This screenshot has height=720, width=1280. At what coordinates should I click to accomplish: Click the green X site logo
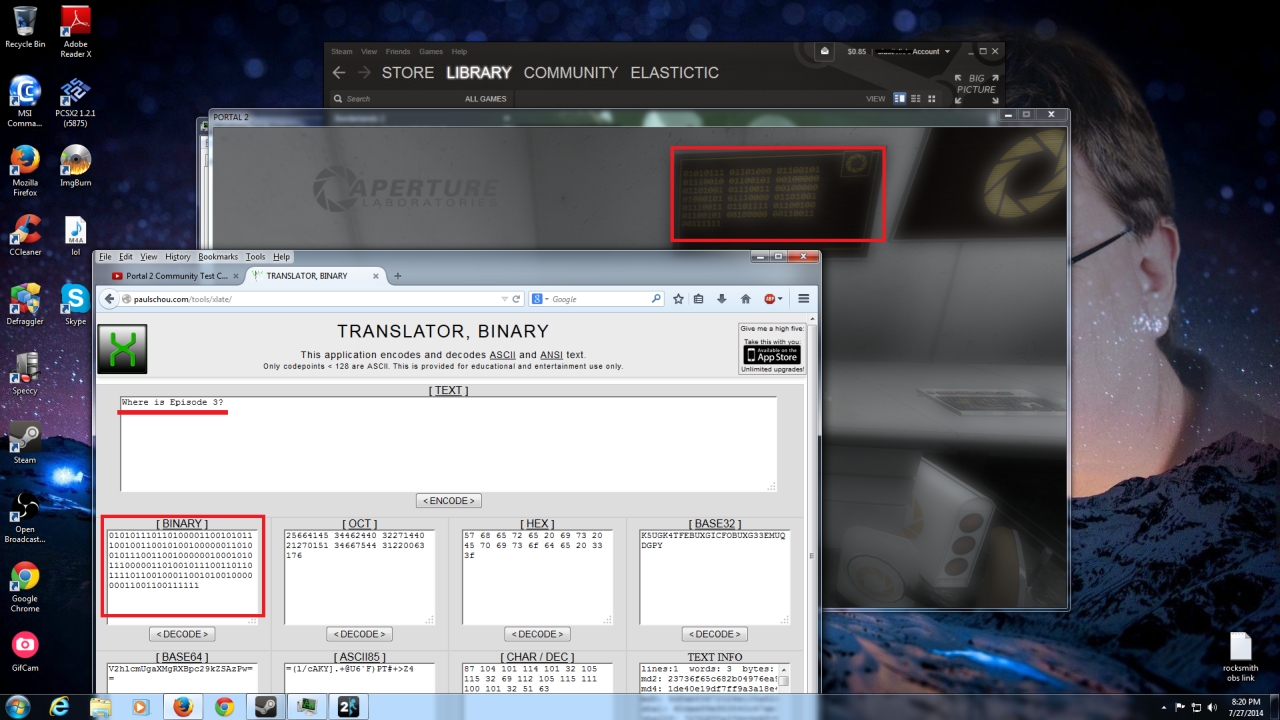[x=122, y=349]
